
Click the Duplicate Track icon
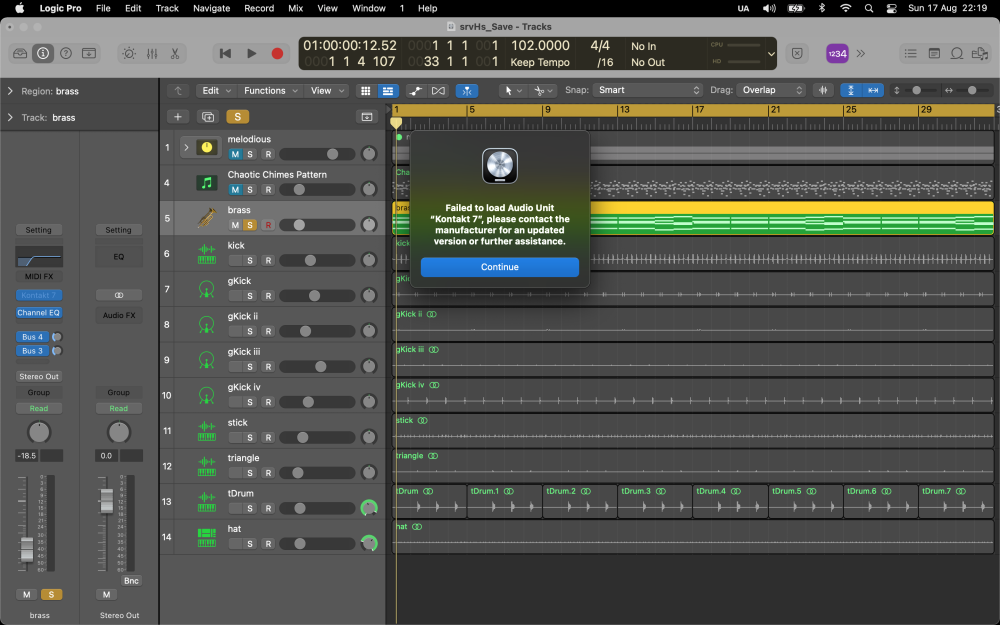tap(207, 117)
